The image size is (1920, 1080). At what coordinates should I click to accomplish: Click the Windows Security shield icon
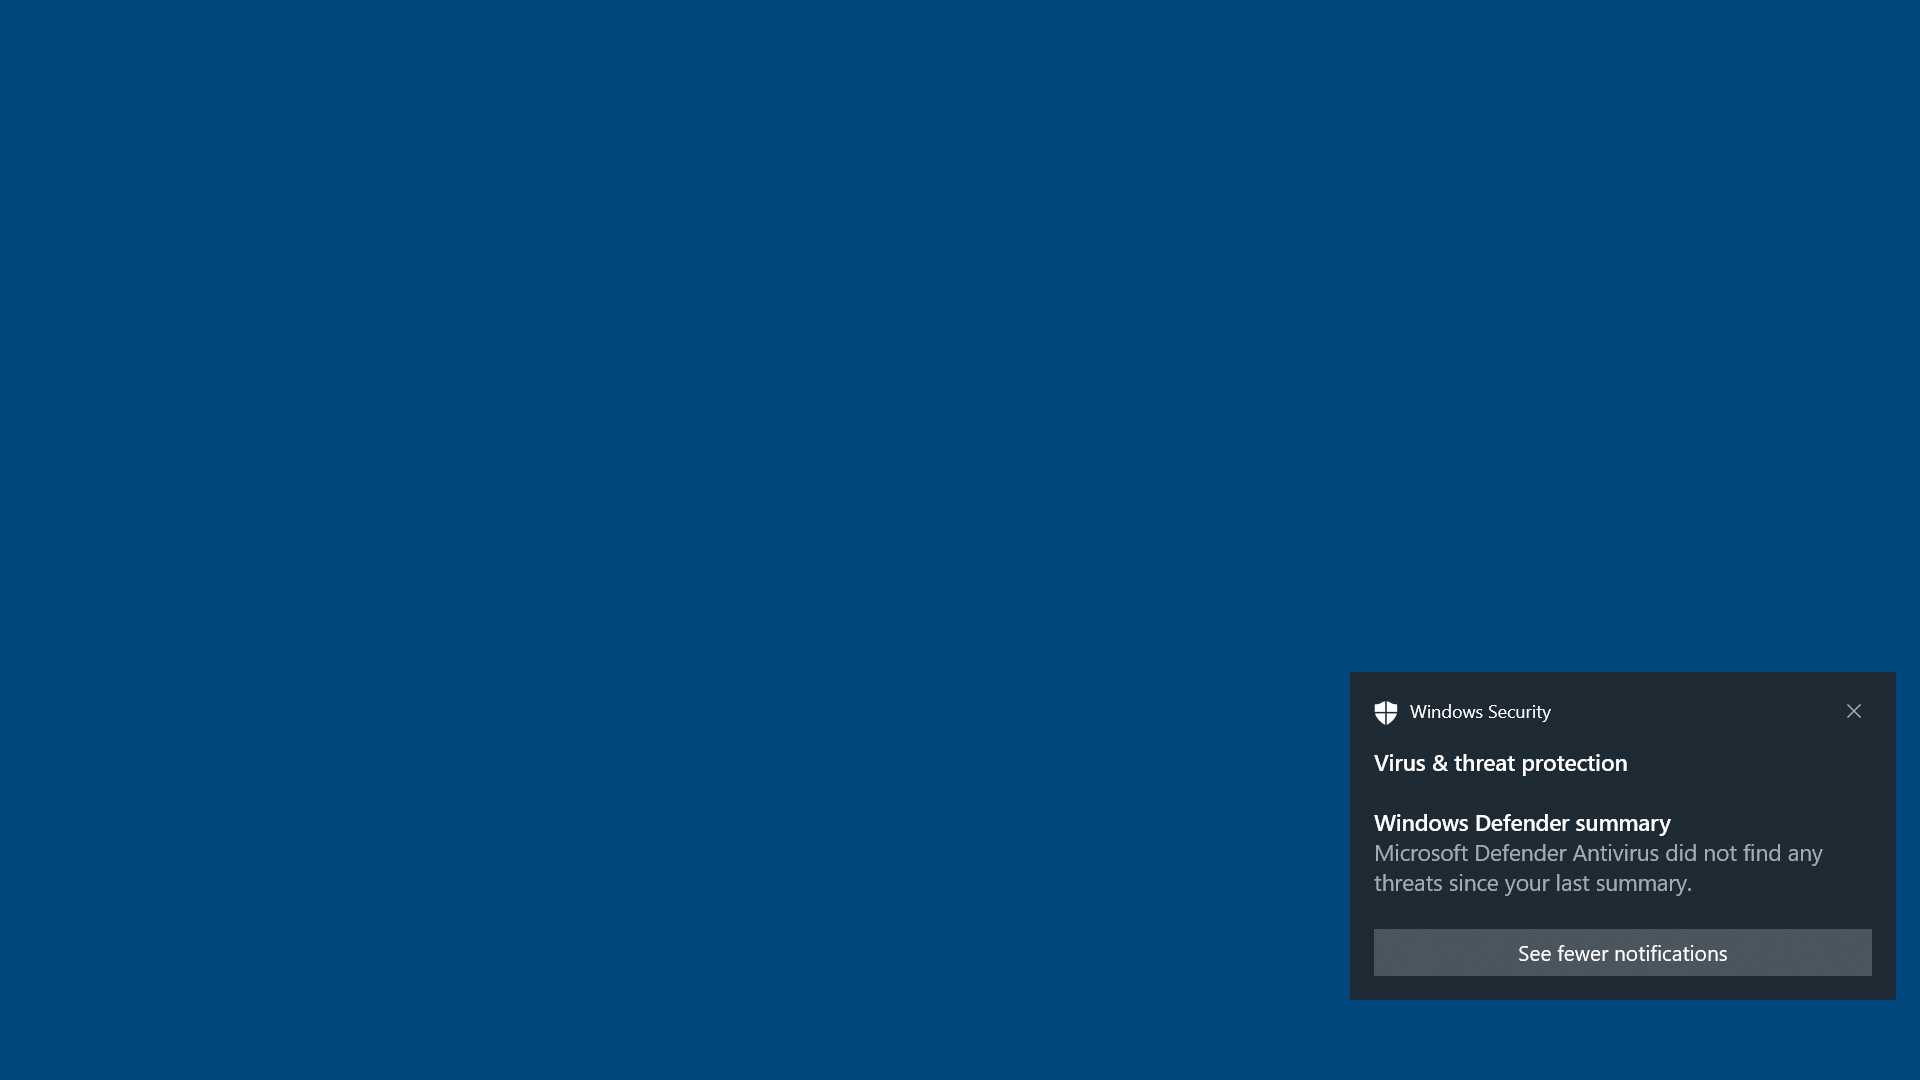(1385, 712)
